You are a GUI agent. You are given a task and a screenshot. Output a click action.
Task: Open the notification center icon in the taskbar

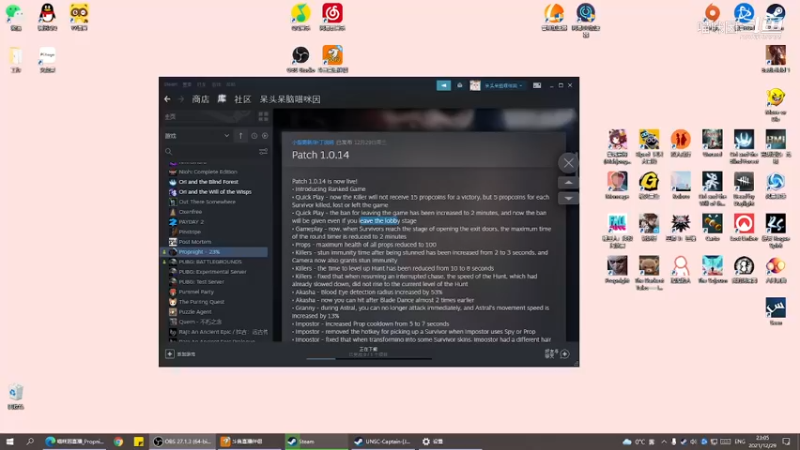786,442
